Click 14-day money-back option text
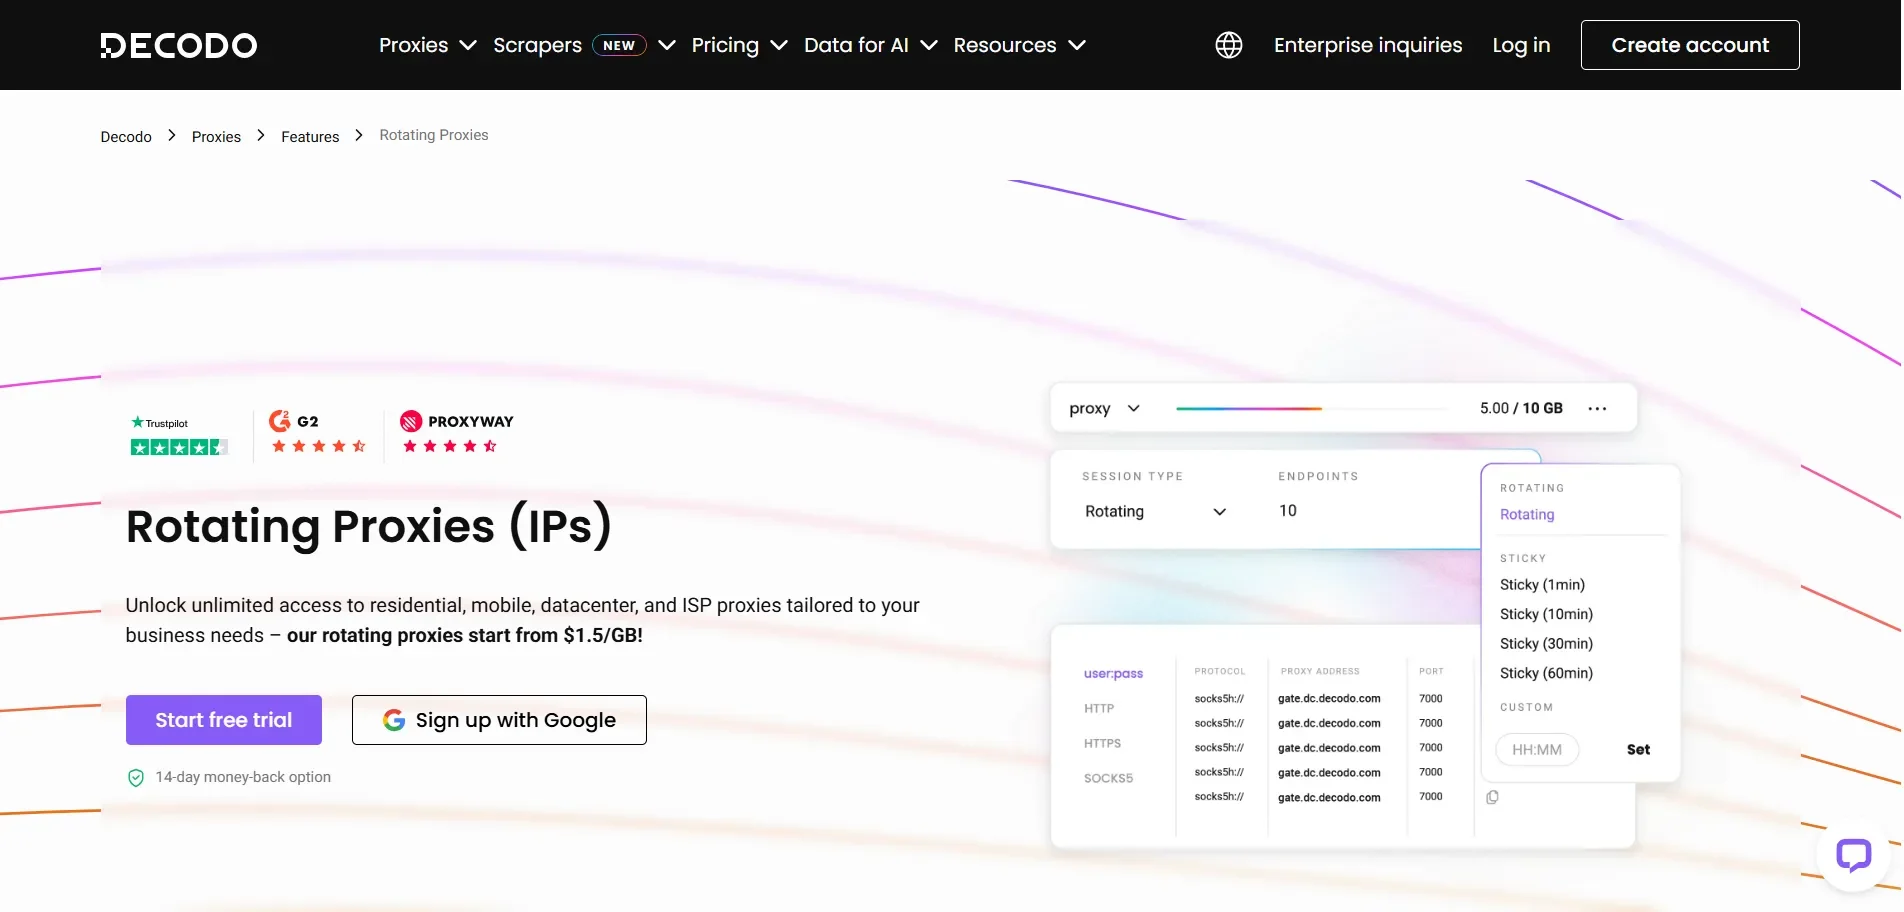Viewport: 1904px width, 912px height. [x=243, y=777]
